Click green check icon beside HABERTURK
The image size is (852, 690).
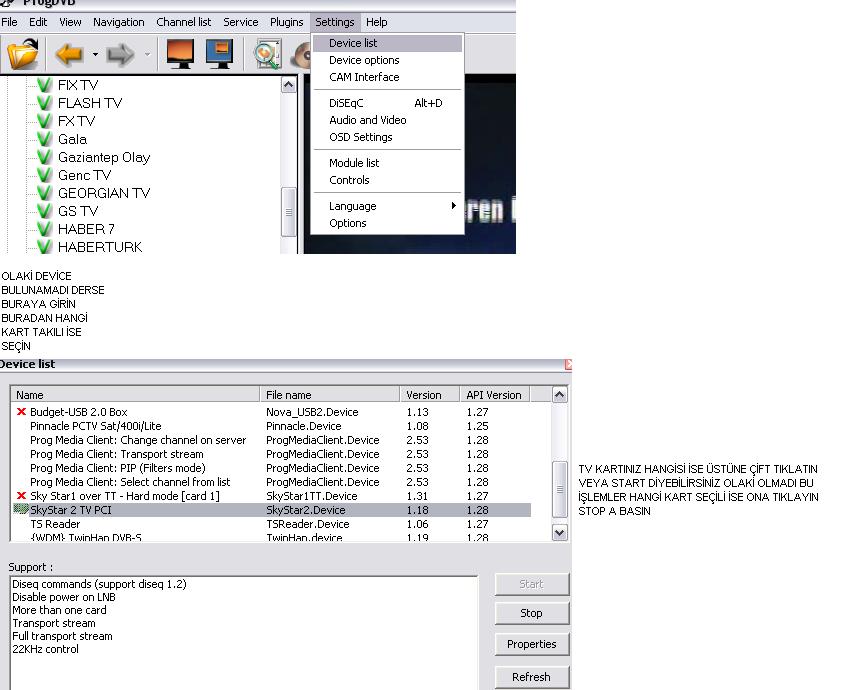pyautogui.click(x=44, y=247)
